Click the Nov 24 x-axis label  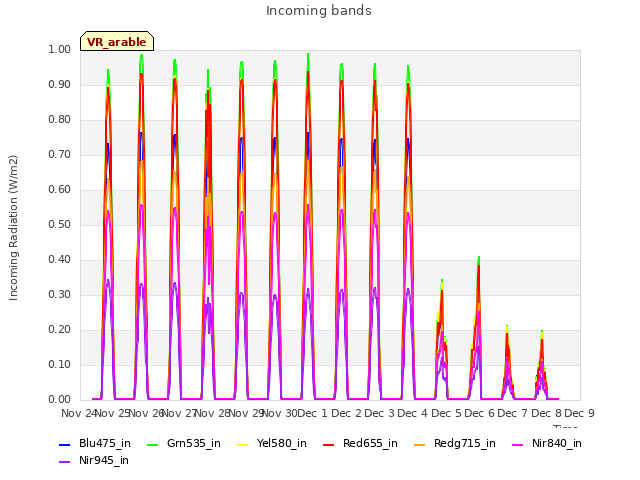click(x=79, y=413)
